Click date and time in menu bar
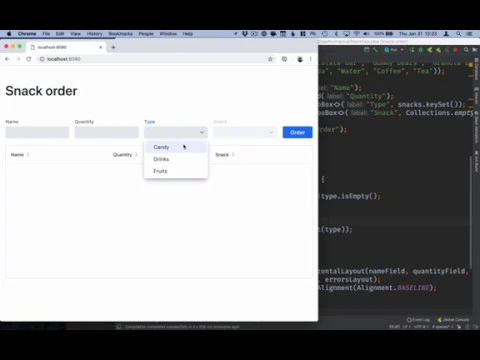Image resolution: width=480 pixels, height=360 pixels. pyautogui.click(x=418, y=34)
